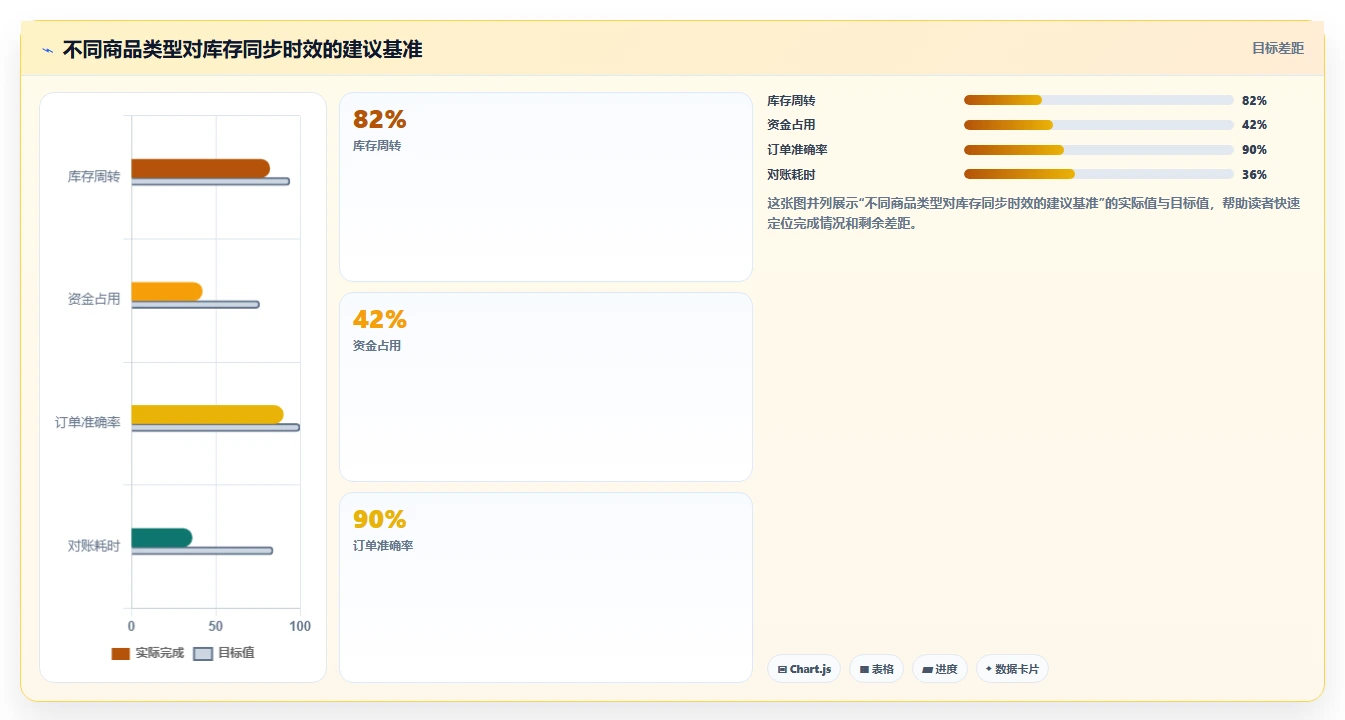Click the teal 对账耗时 actual bar in chart
The image size is (1345, 720).
(x=161, y=537)
